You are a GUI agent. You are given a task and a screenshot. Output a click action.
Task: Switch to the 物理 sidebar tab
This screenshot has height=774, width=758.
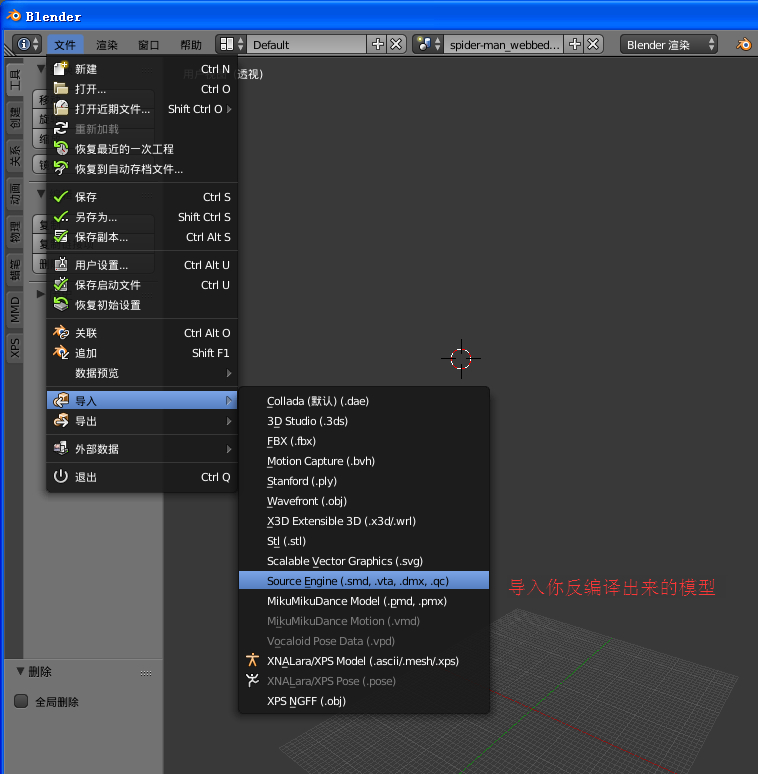coord(15,232)
